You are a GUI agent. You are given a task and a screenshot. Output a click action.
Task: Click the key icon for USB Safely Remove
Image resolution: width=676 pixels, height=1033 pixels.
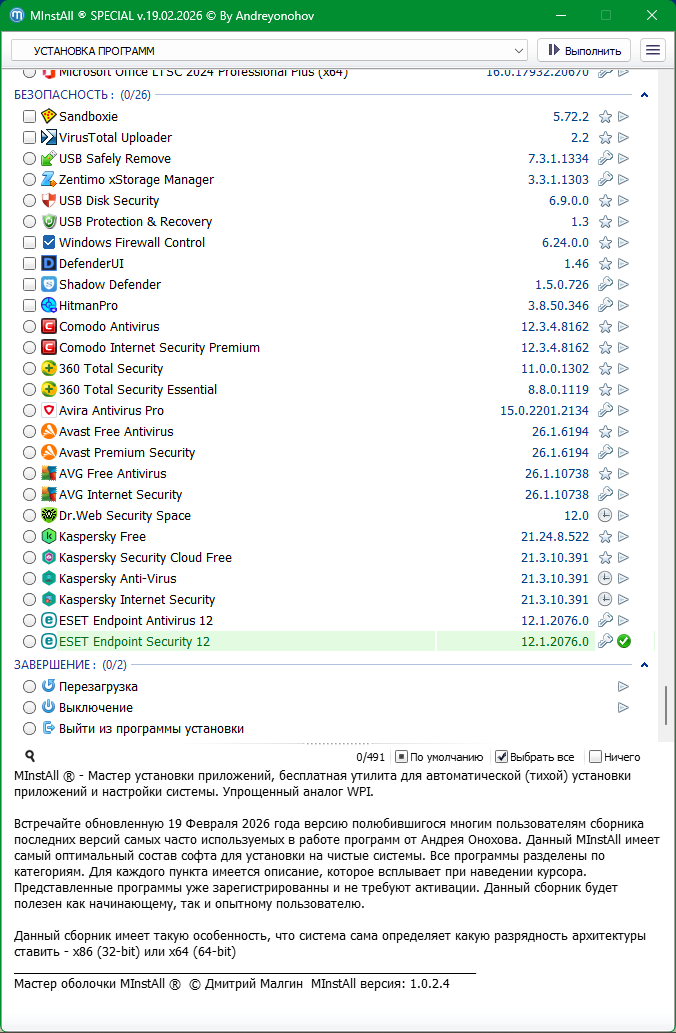(605, 159)
